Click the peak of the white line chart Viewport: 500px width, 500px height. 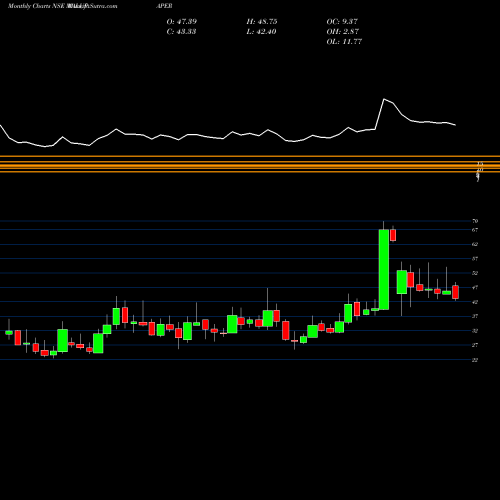tap(384, 99)
